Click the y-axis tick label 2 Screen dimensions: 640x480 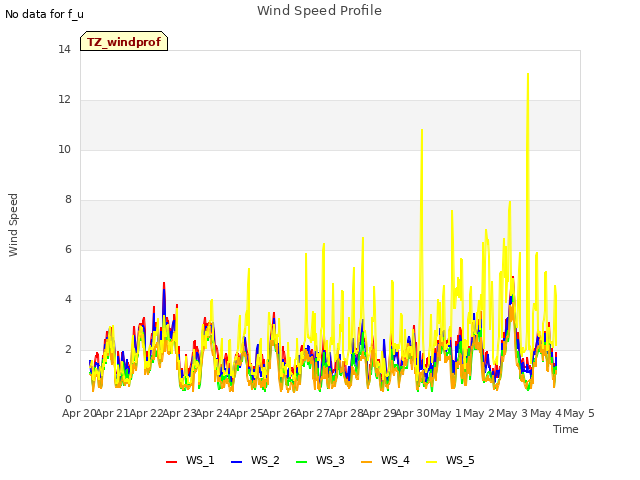[68, 350]
